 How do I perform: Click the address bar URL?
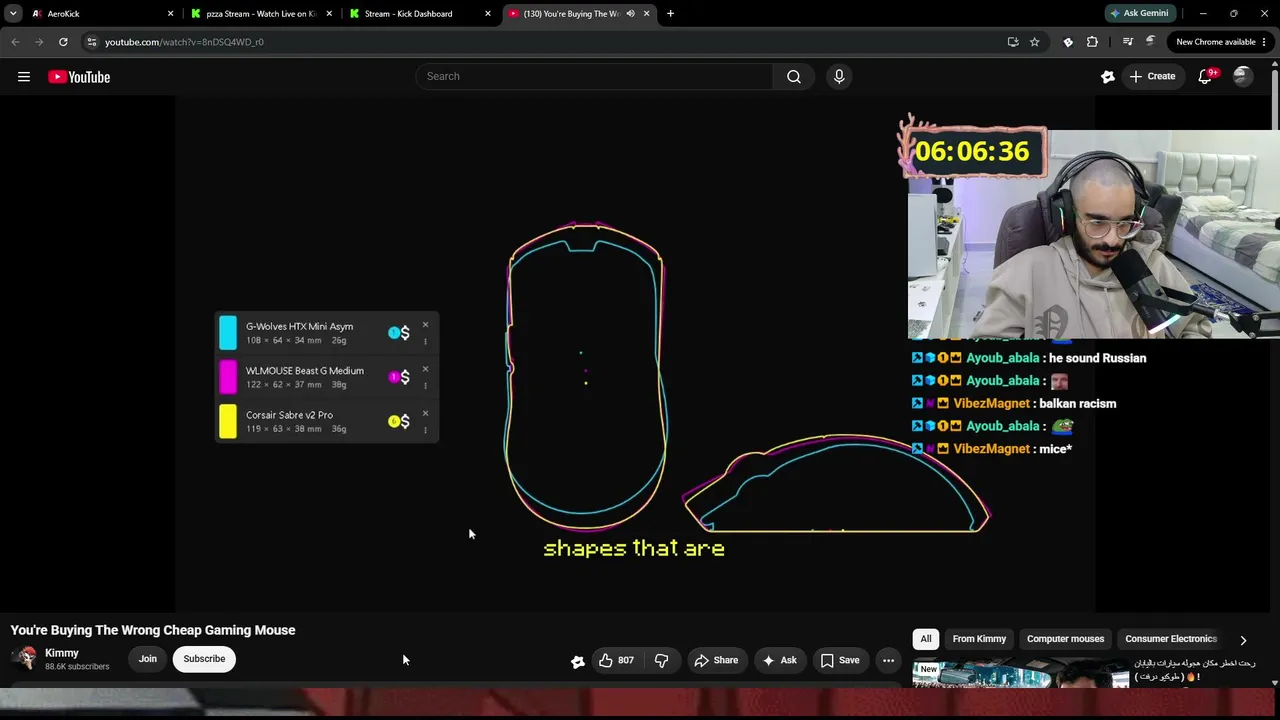(184, 42)
